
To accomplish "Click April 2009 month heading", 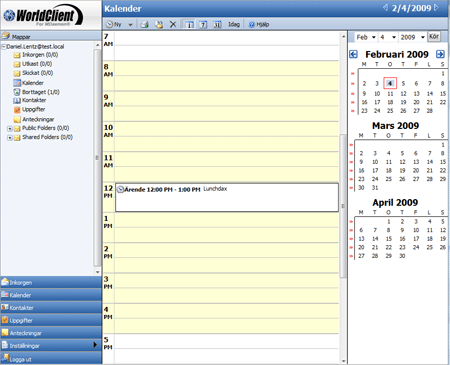I will 395,202.
